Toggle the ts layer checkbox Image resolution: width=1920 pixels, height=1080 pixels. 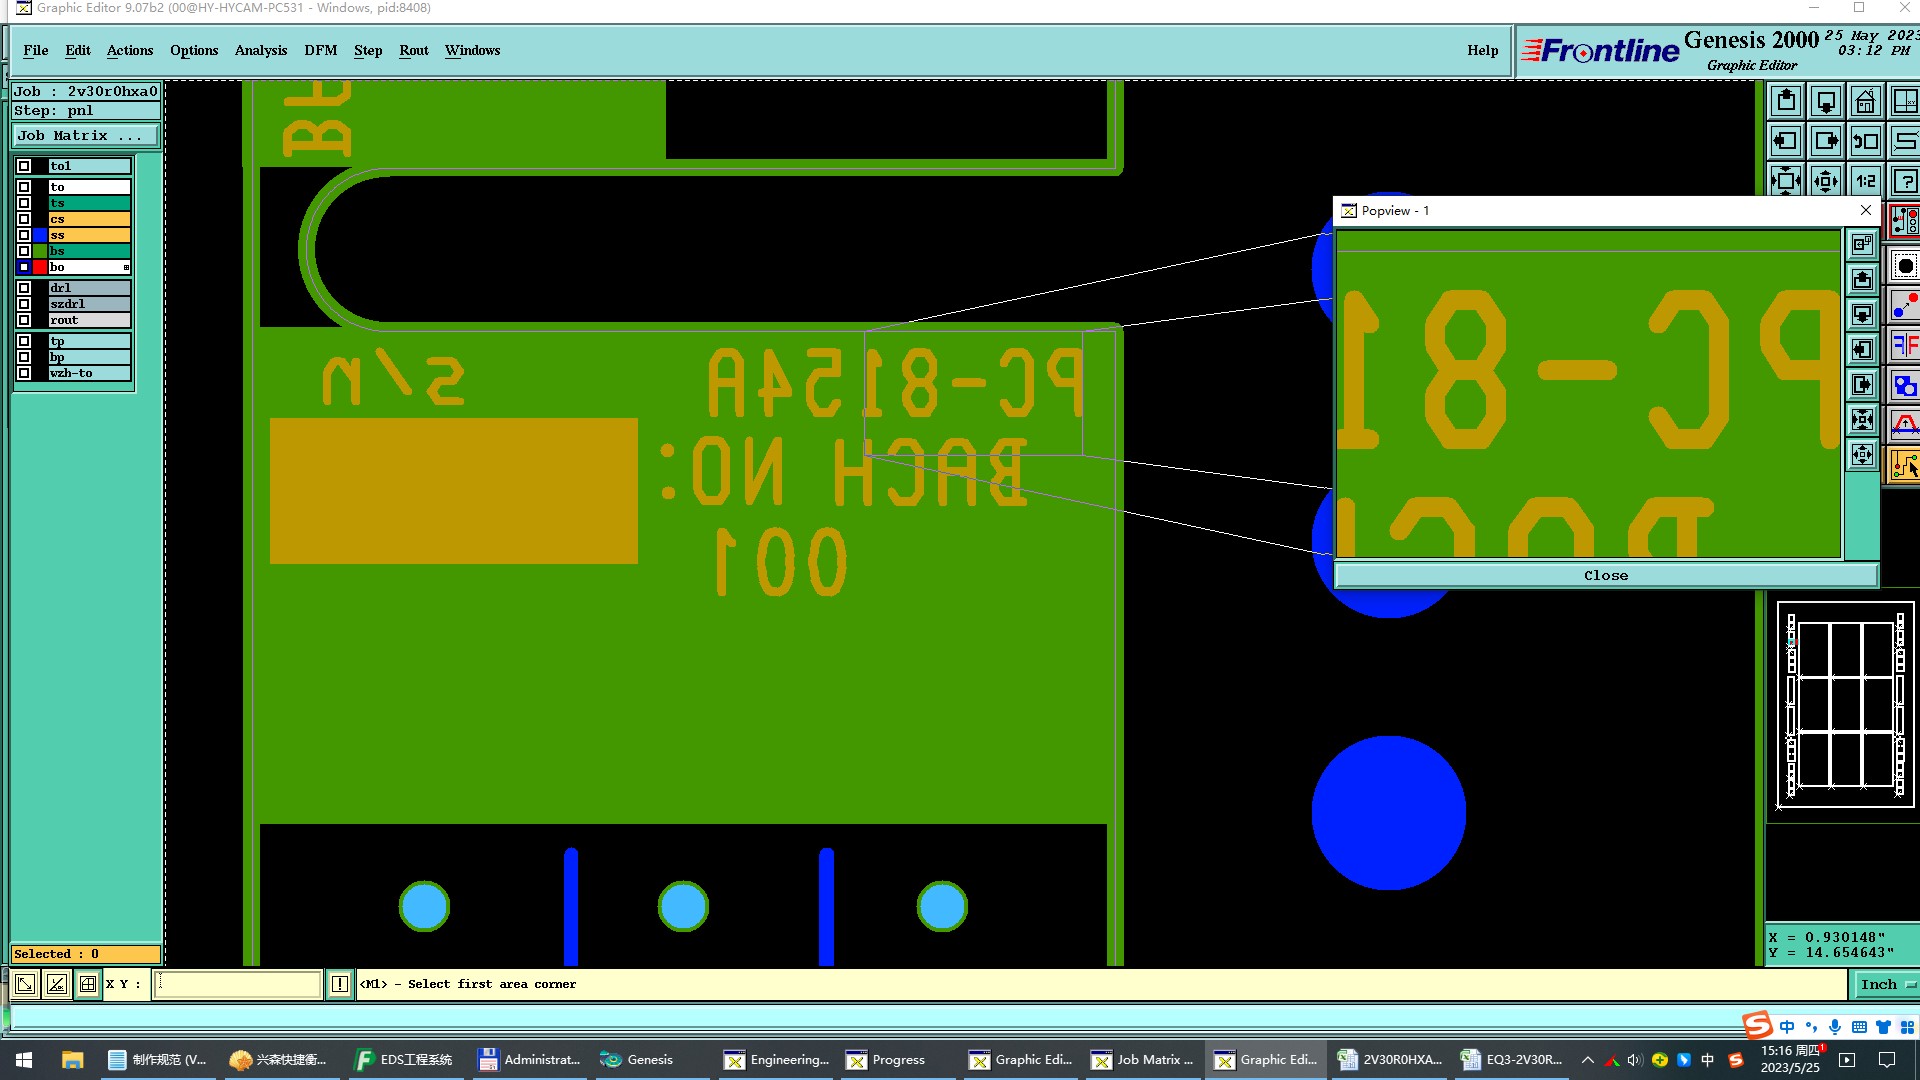point(24,203)
